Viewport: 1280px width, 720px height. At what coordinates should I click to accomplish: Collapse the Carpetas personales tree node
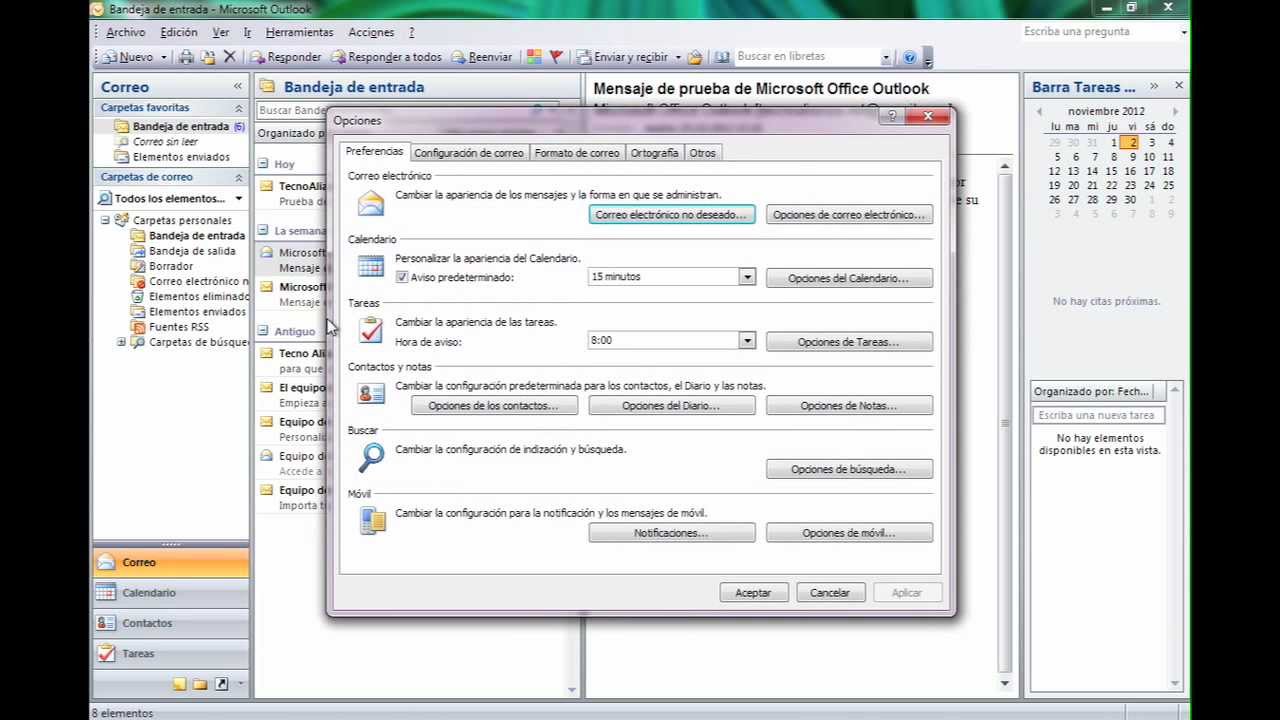(105, 220)
